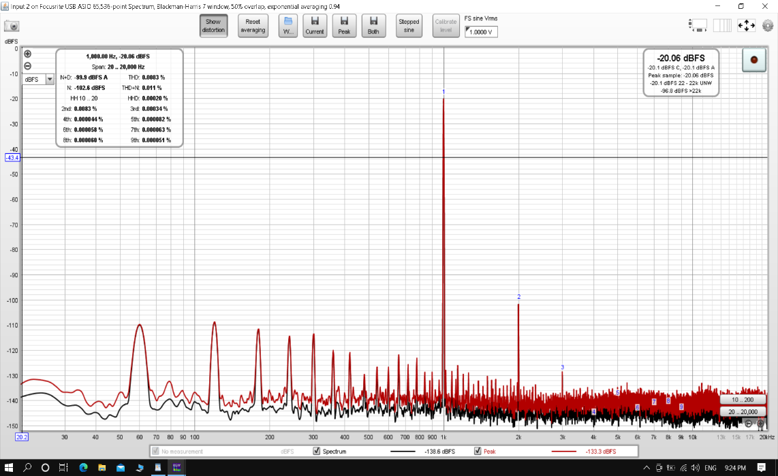Edit the FS sine Vrms value field

coord(481,32)
